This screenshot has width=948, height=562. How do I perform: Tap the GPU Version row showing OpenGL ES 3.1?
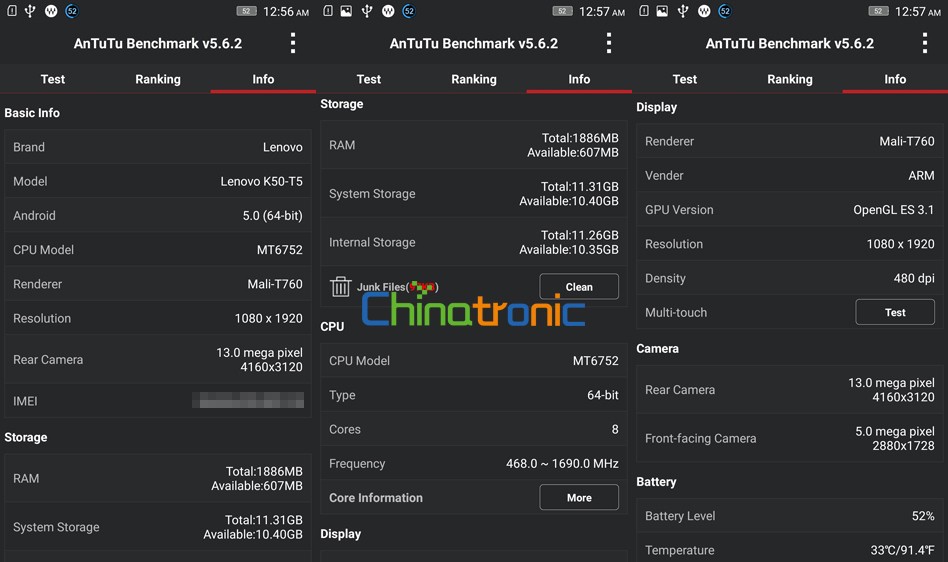[x=790, y=210]
